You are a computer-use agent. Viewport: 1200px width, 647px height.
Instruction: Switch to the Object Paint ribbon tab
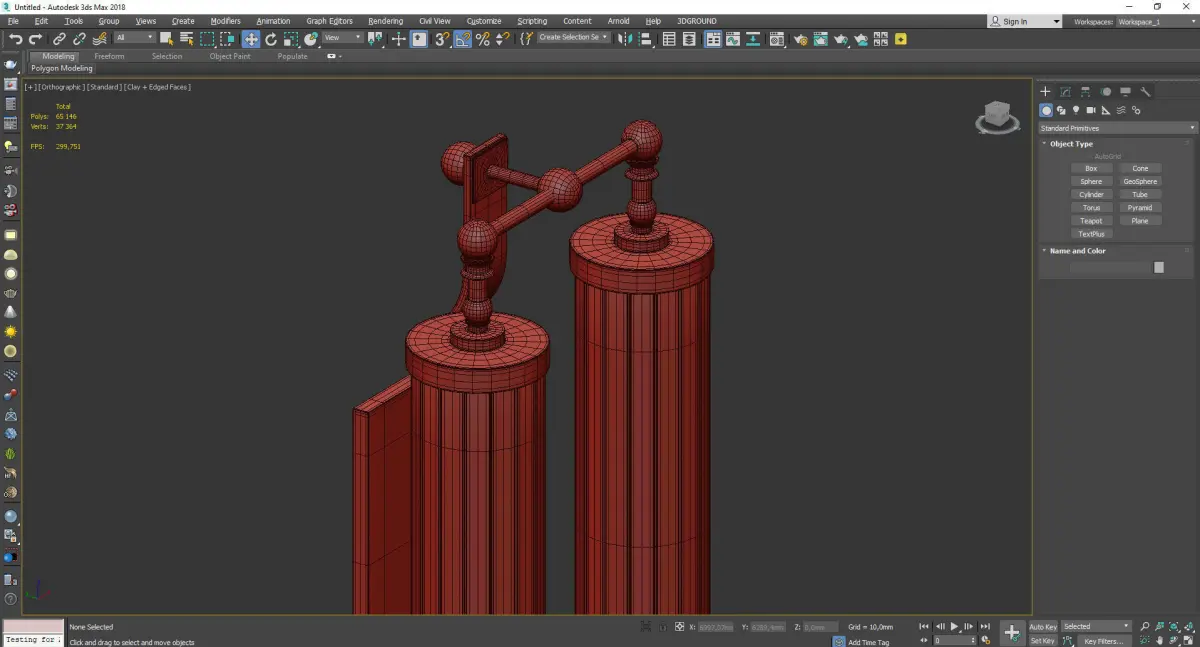point(230,57)
